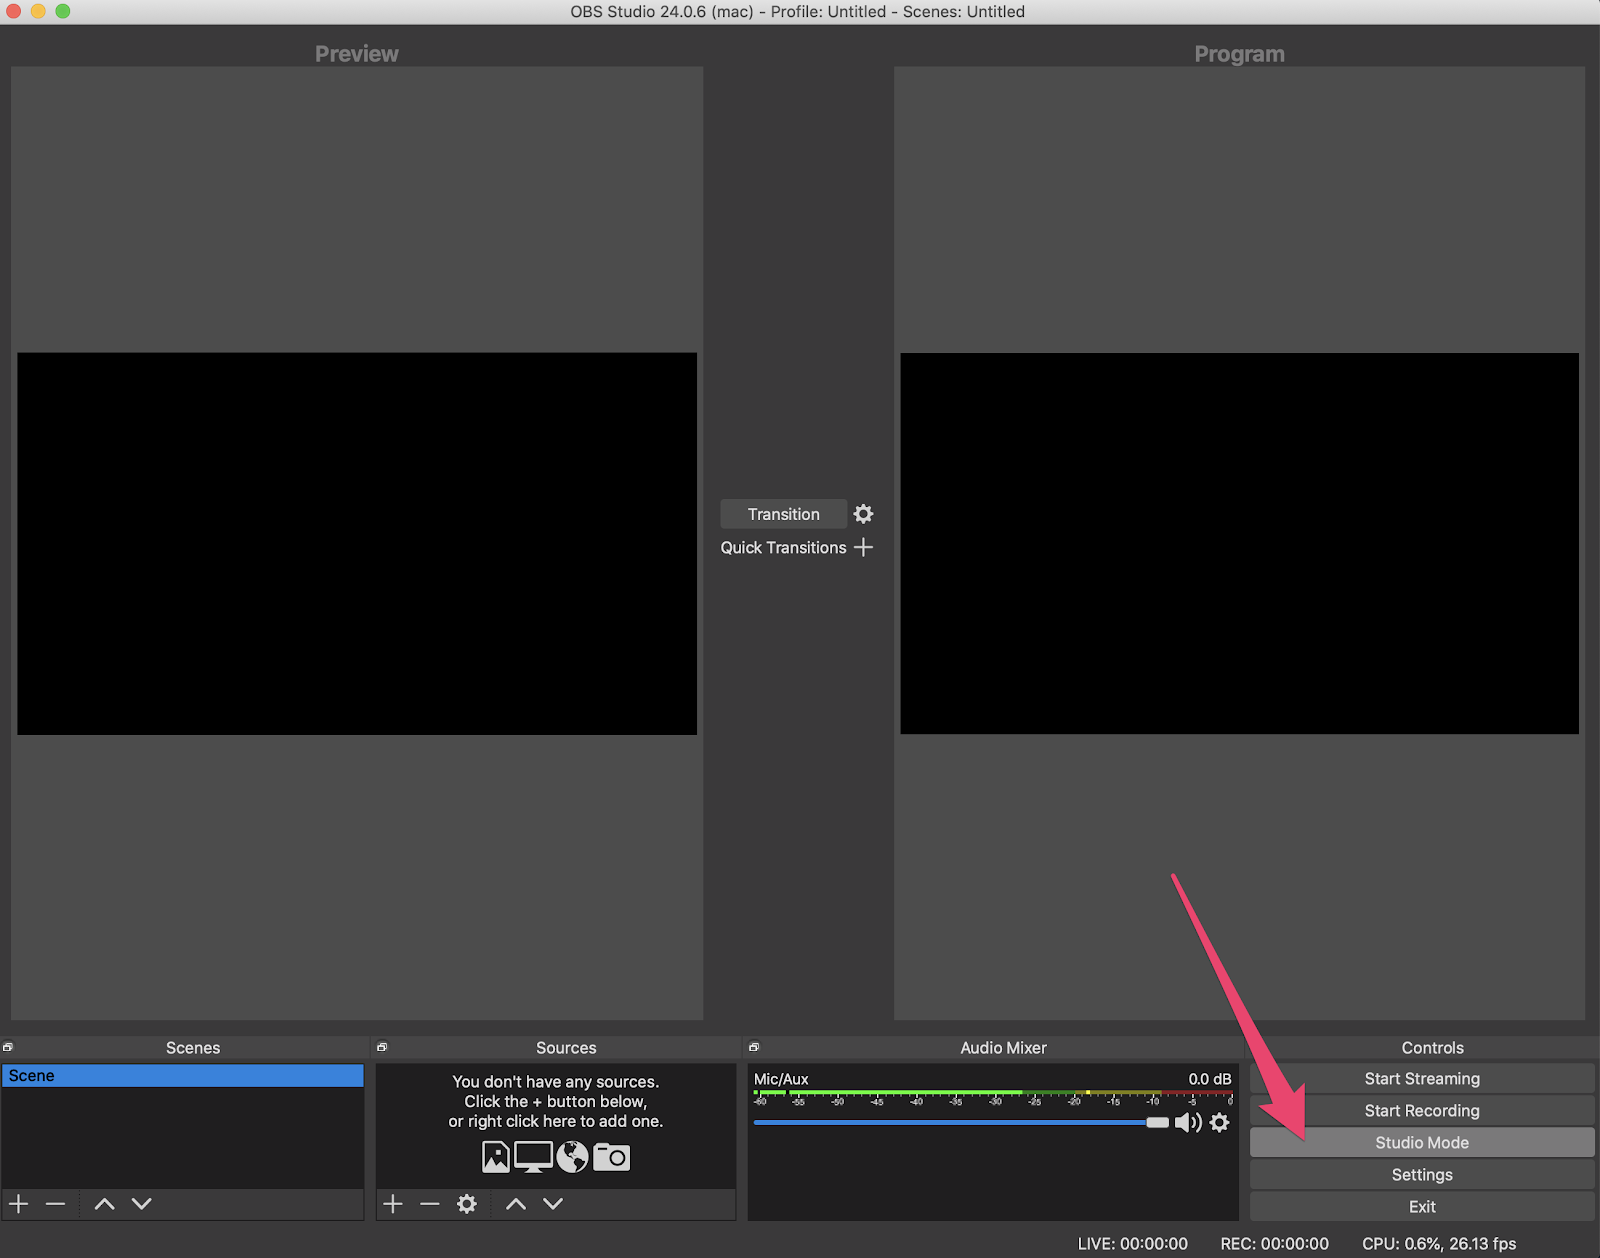Move scene down arrow in Scenes panel
Viewport: 1600px width, 1258px height.
(x=142, y=1204)
